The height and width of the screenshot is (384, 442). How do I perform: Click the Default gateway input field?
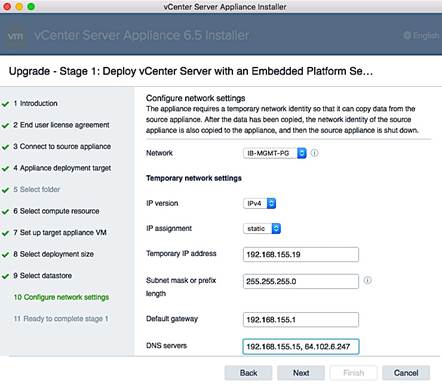[x=301, y=320]
